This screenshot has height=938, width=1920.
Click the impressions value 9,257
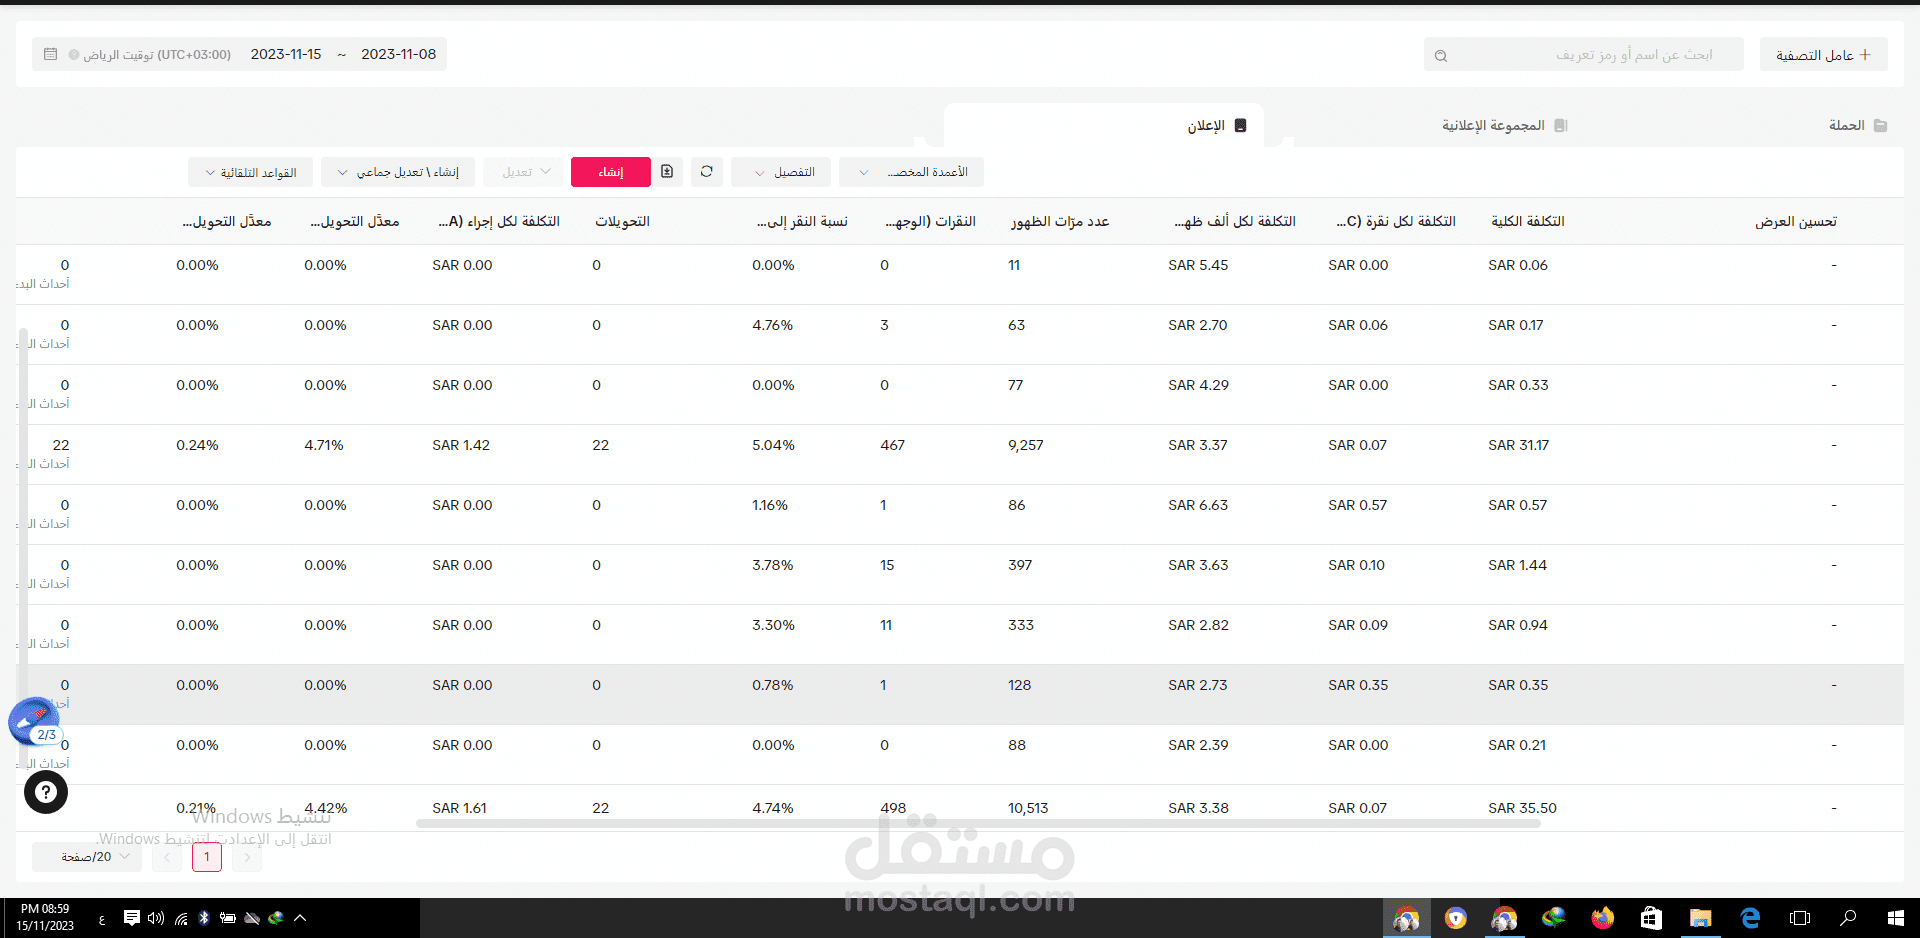(1026, 445)
